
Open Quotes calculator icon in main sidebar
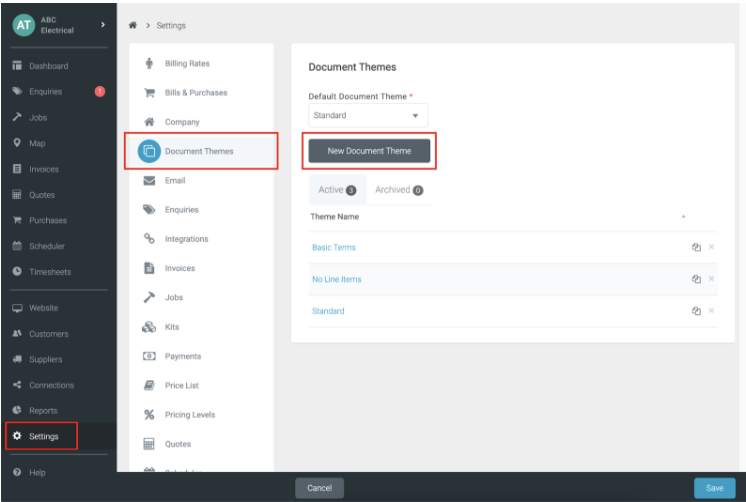point(17,195)
